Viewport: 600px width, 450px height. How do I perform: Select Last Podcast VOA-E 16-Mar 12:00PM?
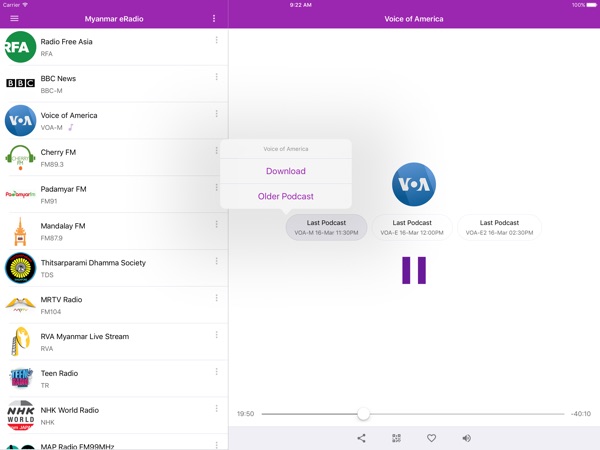click(x=412, y=227)
